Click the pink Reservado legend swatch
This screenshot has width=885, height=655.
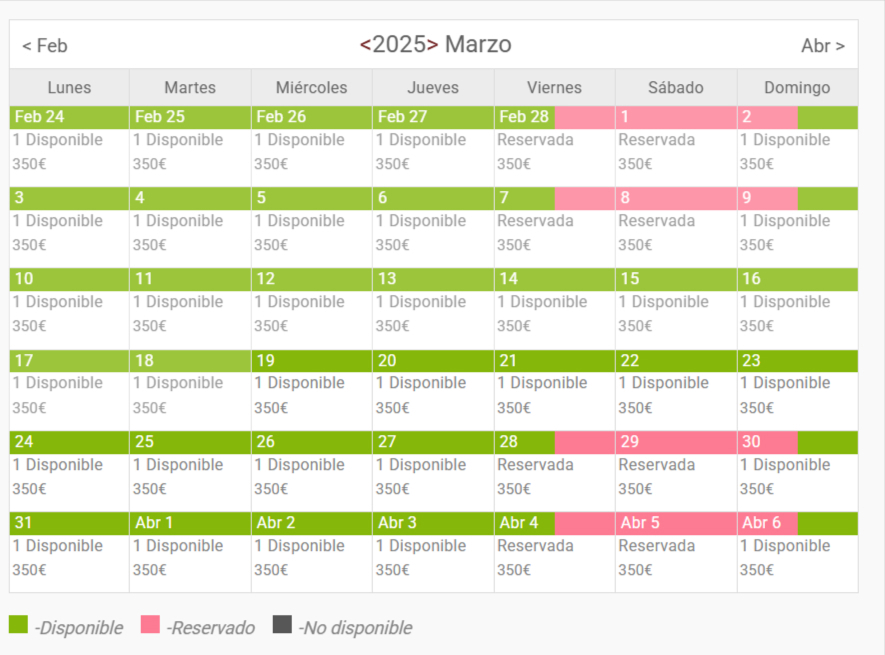(150, 625)
